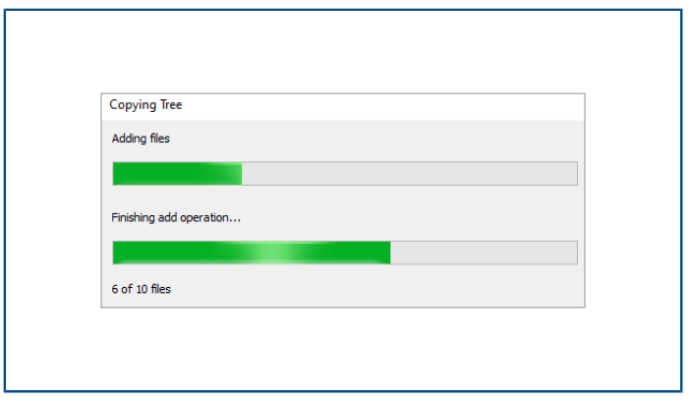
Task: Click the number 10 in the files counter
Action: point(142,289)
